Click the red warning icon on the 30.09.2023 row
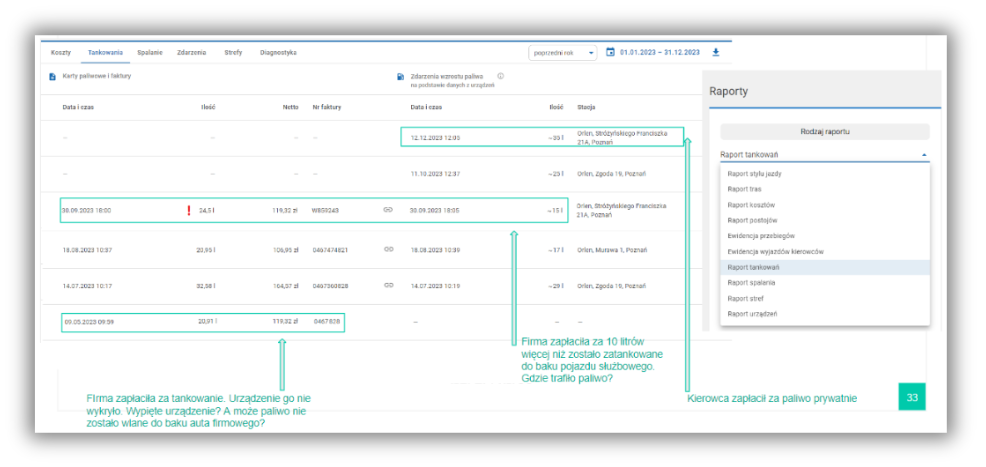Viewport: 986px width, 467px height. (188, 211)
